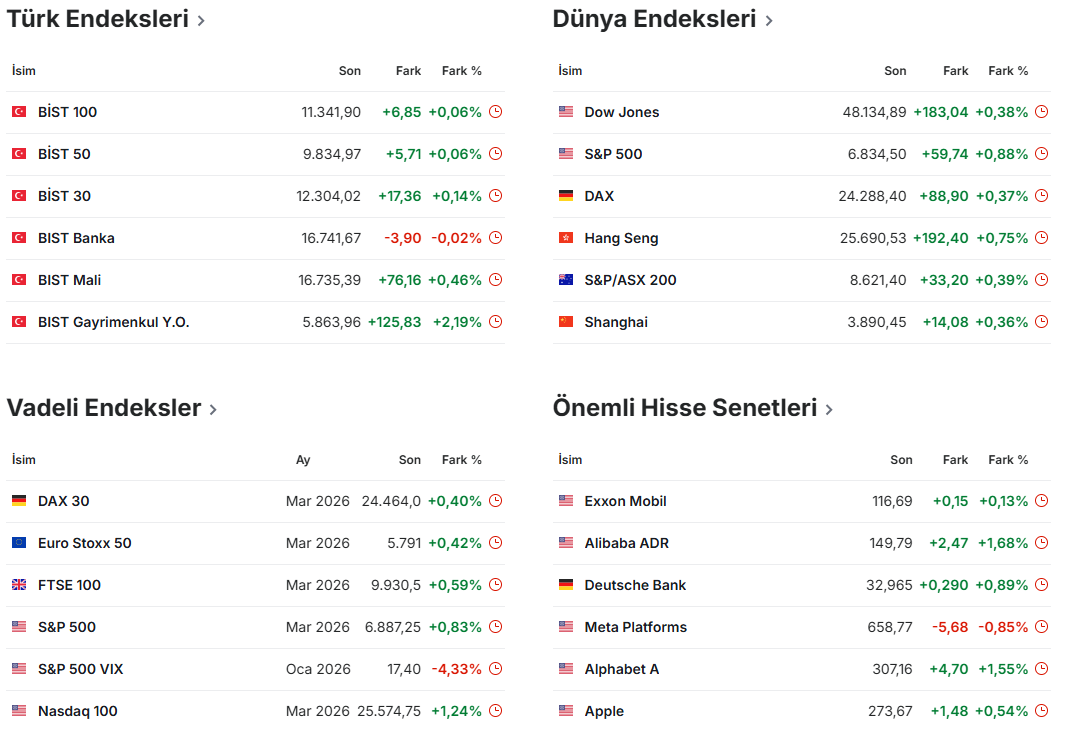Select the Shanghai index link
1083x731 pixels.
point(616,322)
